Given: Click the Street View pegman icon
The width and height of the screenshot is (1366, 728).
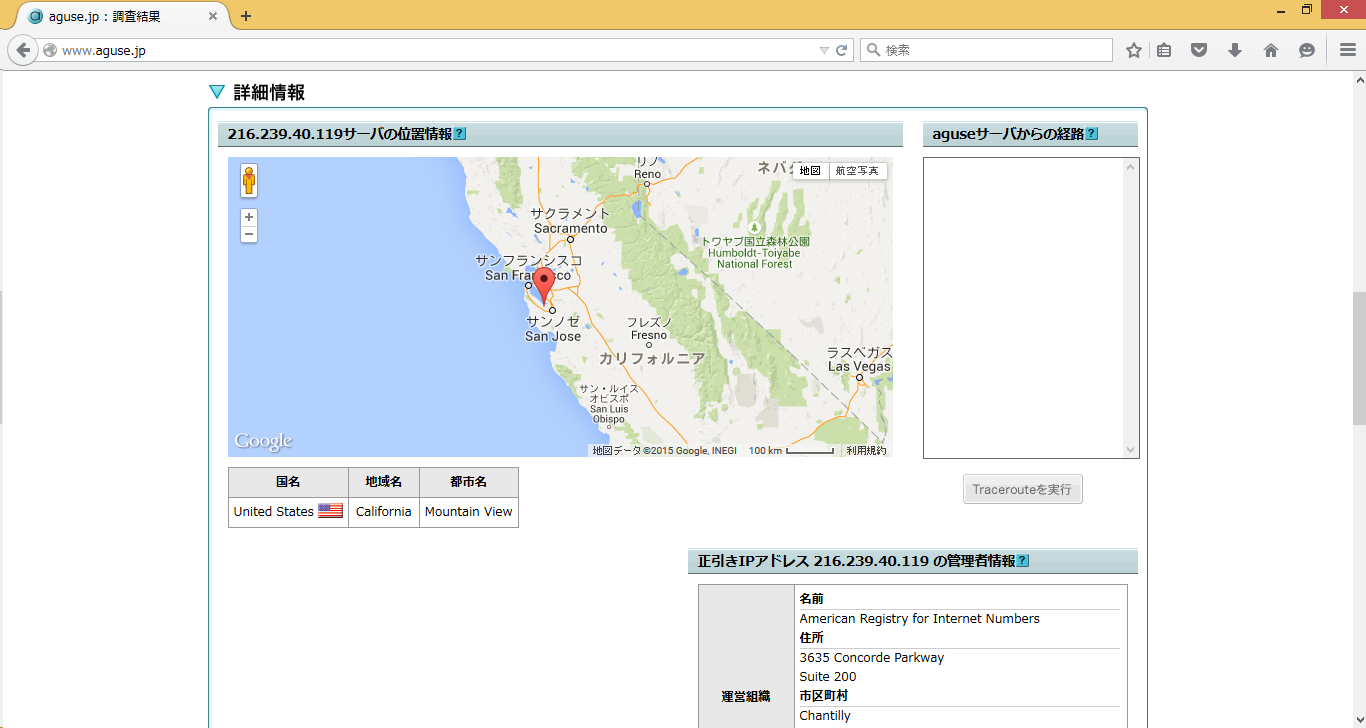Looking at the screenshot, I should point(249,181).
